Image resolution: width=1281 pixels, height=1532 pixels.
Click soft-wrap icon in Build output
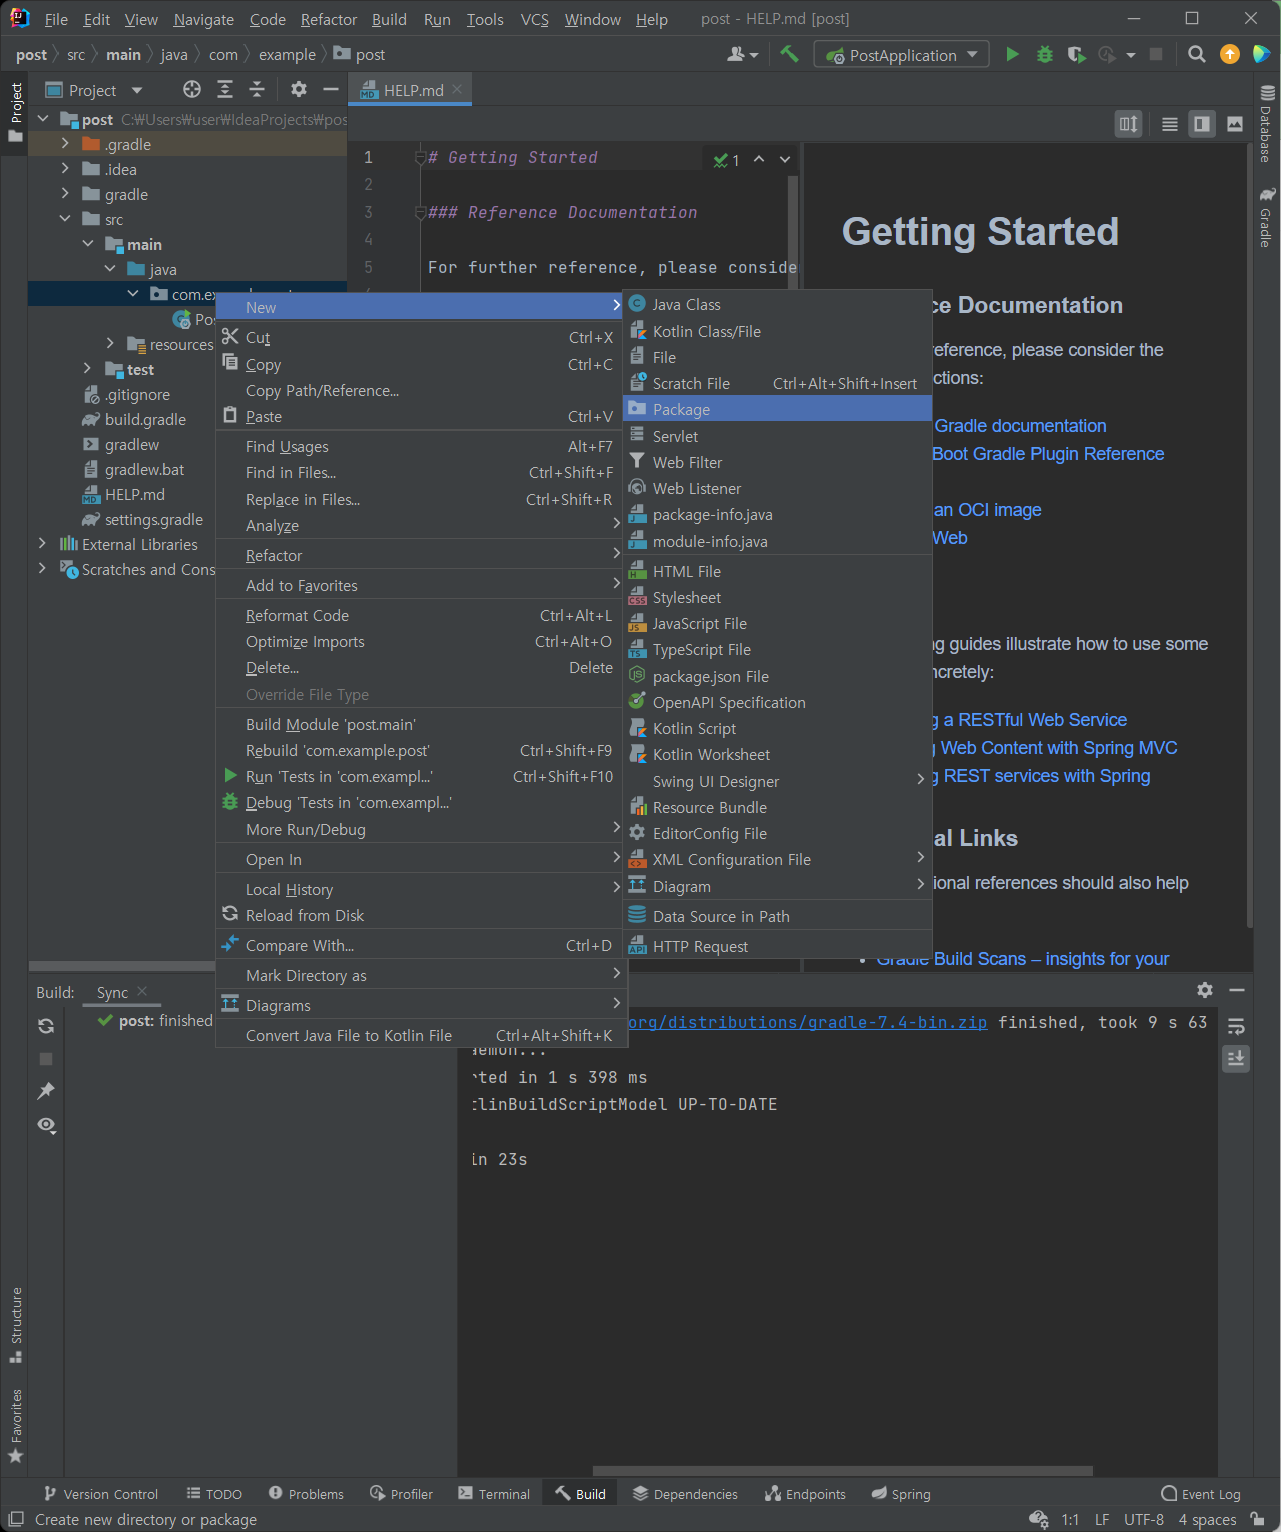1236,1026
